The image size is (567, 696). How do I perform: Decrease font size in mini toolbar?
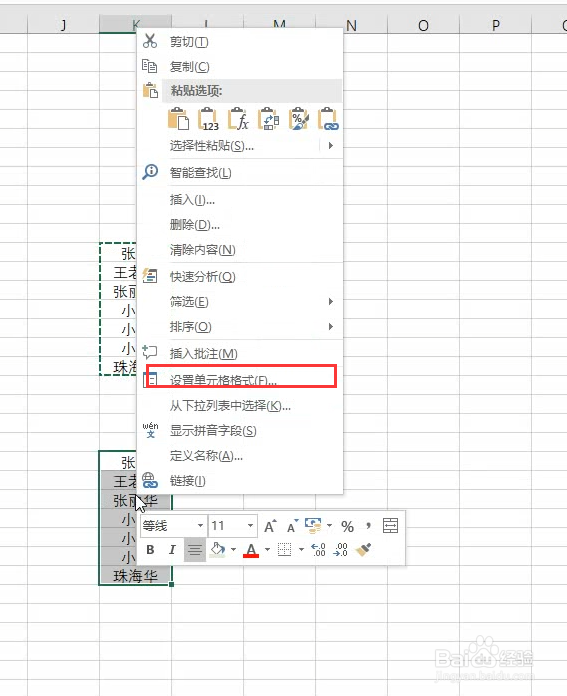[x=293, y=526]
